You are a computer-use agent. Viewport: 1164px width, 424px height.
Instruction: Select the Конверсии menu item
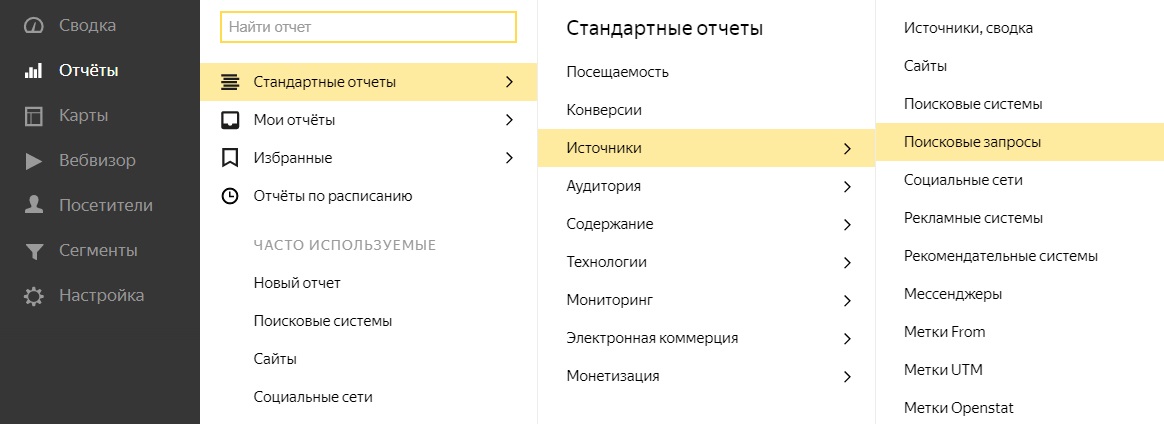(604, 110)
